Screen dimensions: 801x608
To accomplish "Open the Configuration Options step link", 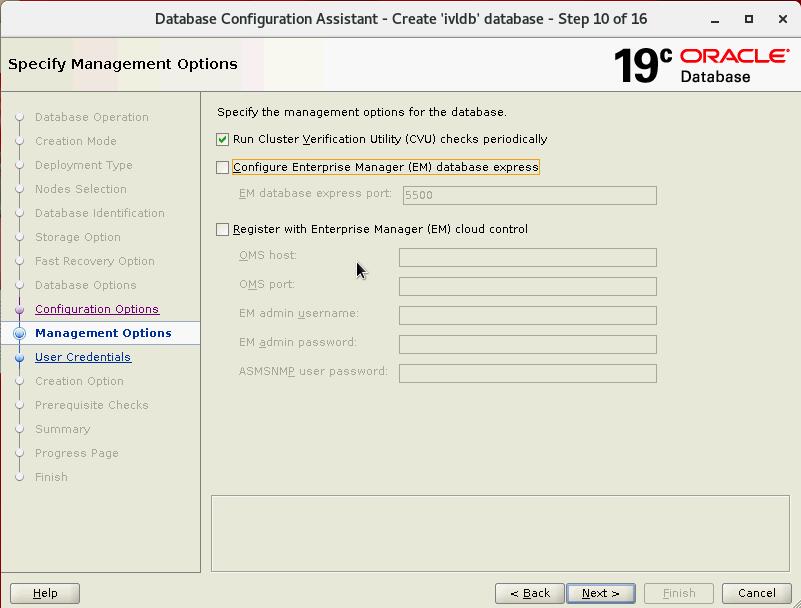I will (97, 310).
